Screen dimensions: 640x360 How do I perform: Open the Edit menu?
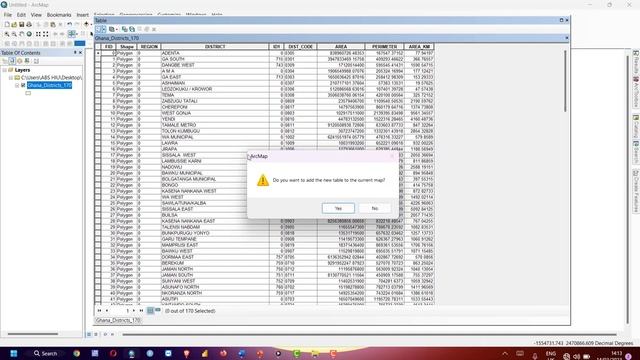pyautogui.click(x=21, y=15)
